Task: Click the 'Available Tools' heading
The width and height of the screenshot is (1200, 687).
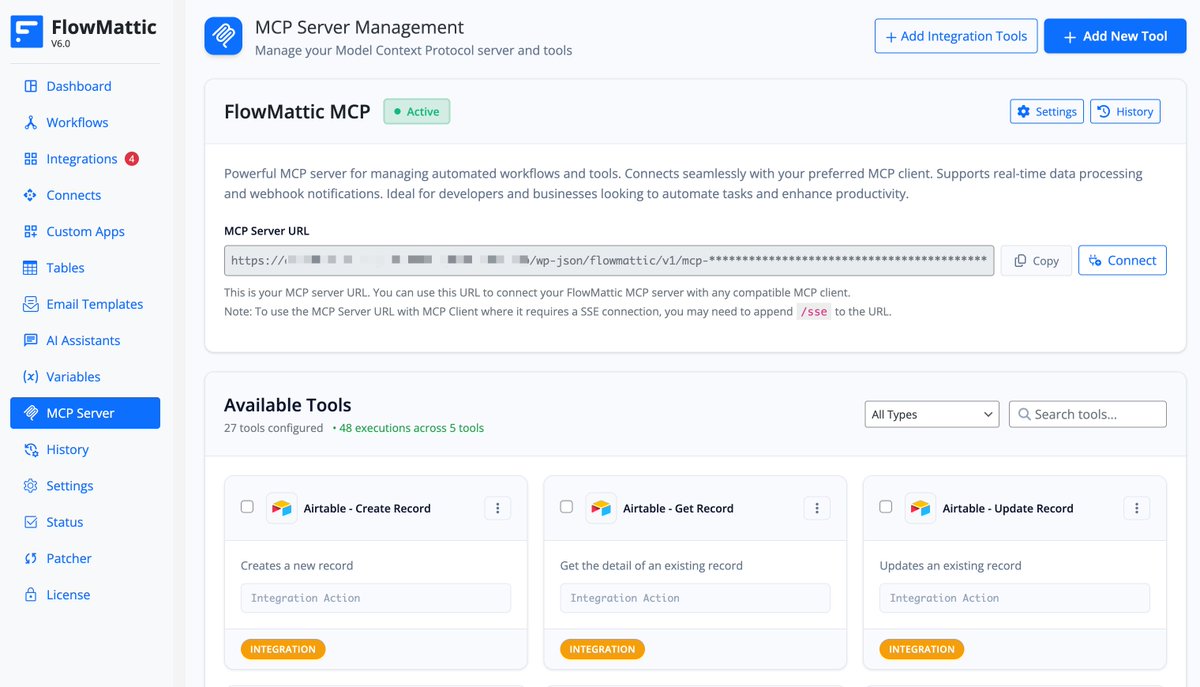Action: click(x=288, y=405)
